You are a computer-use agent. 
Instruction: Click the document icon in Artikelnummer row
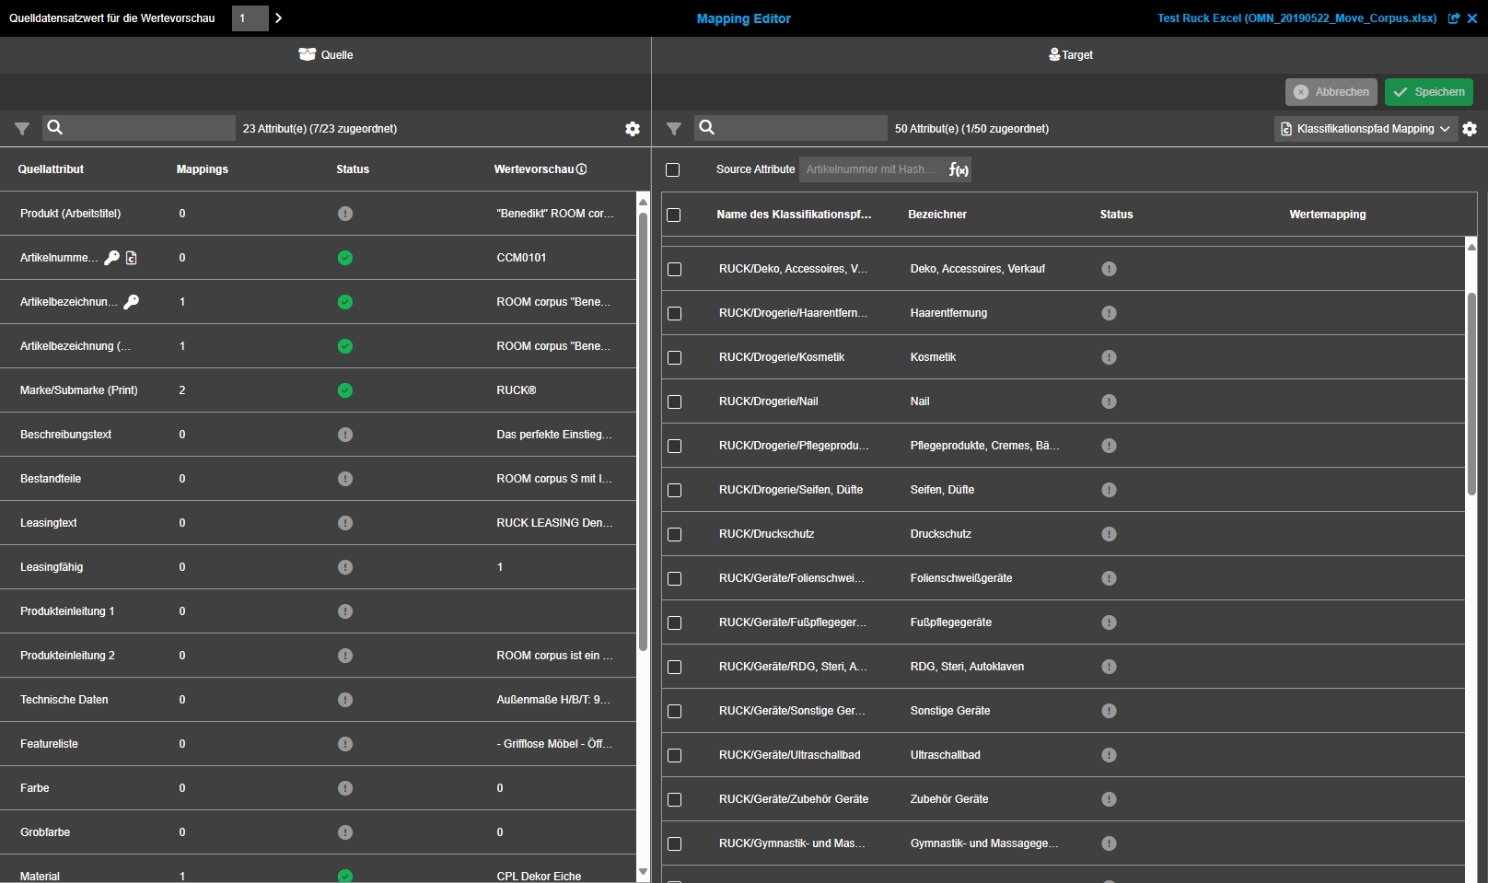click(x=131, y=258)
